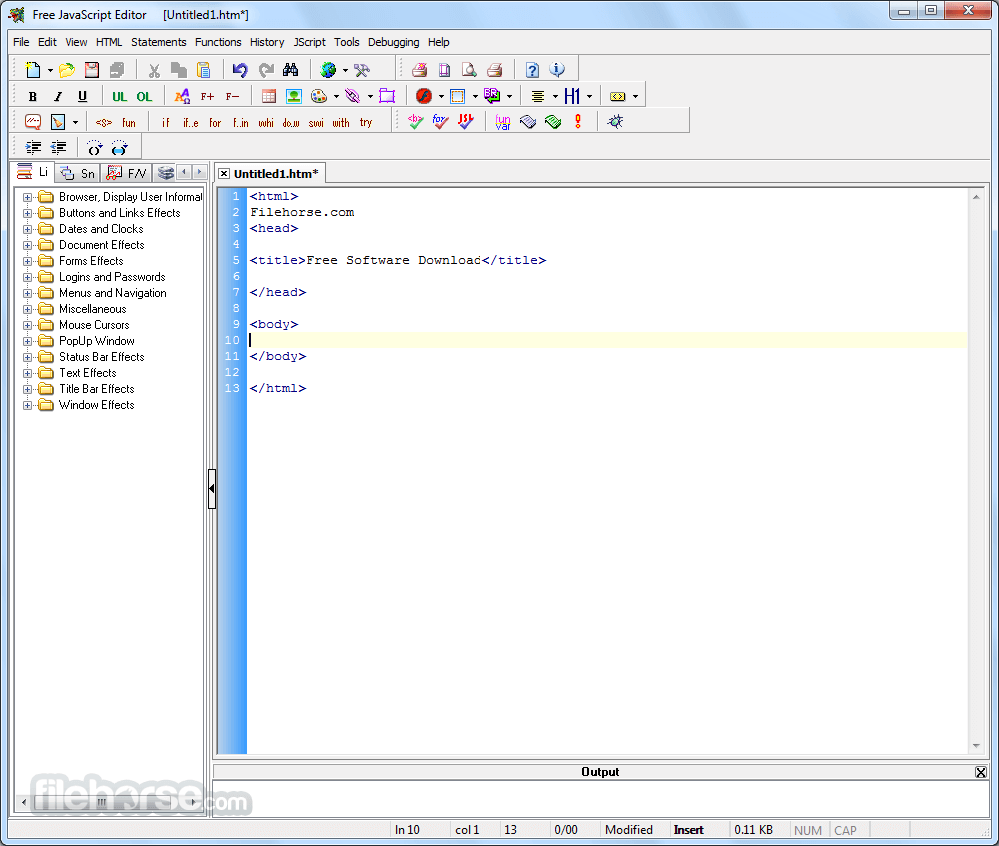999x846 pixels.
Task: Click the Underline formatting icon
Action: (x=82, y=97)
